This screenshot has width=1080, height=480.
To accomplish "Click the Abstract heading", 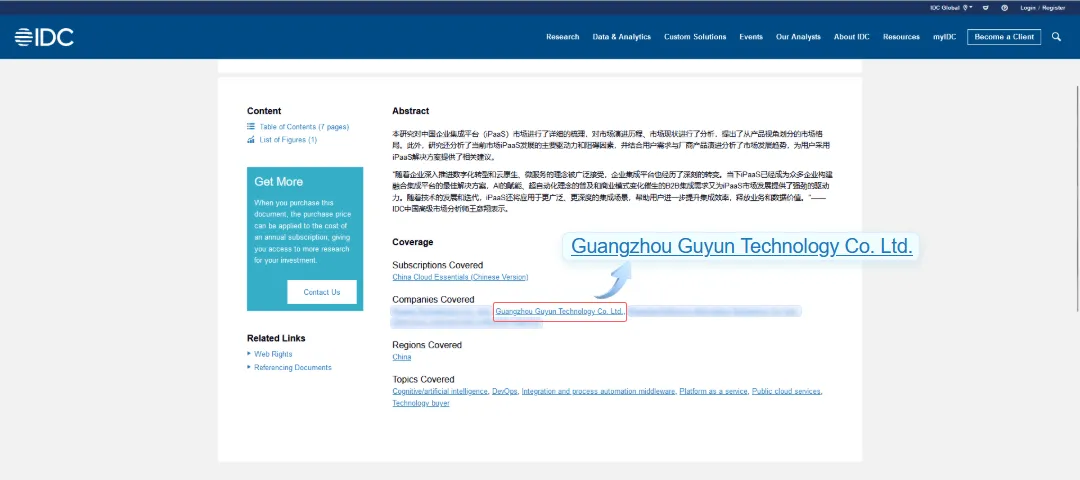I will tap(411, 111).
